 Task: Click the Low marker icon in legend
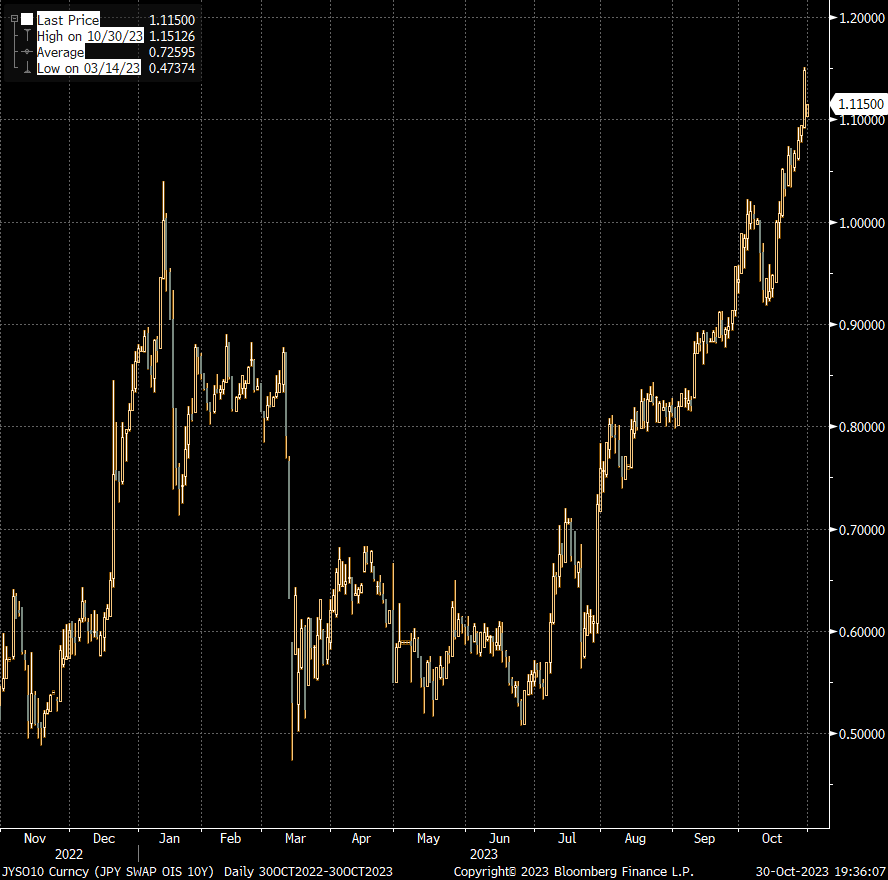(x=27, y=68)
